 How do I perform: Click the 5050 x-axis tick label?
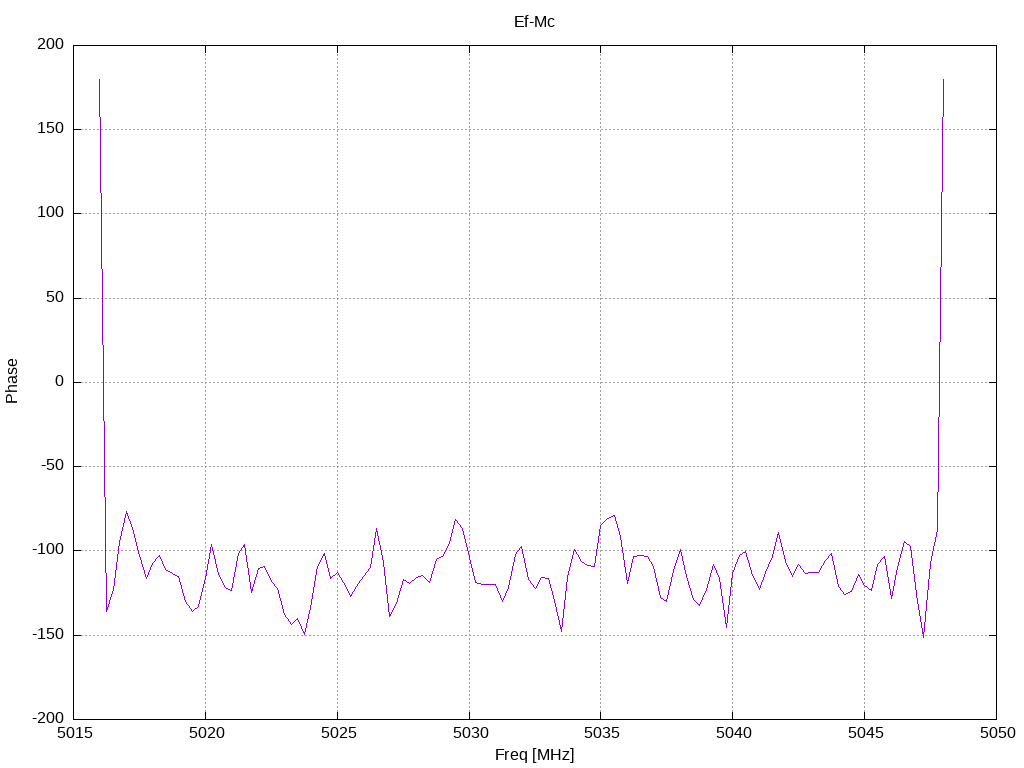pos(997,733)
